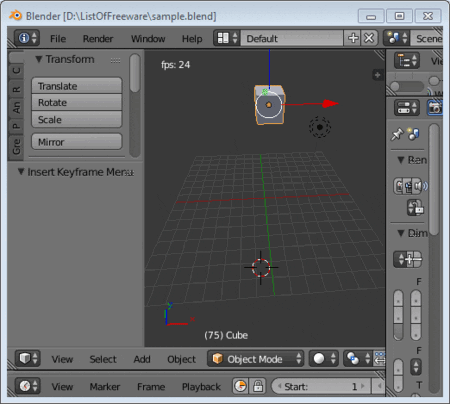The image size is (450, 404).
Task: Delete the Default screen layout with X icon
Action: coord(369,38)
